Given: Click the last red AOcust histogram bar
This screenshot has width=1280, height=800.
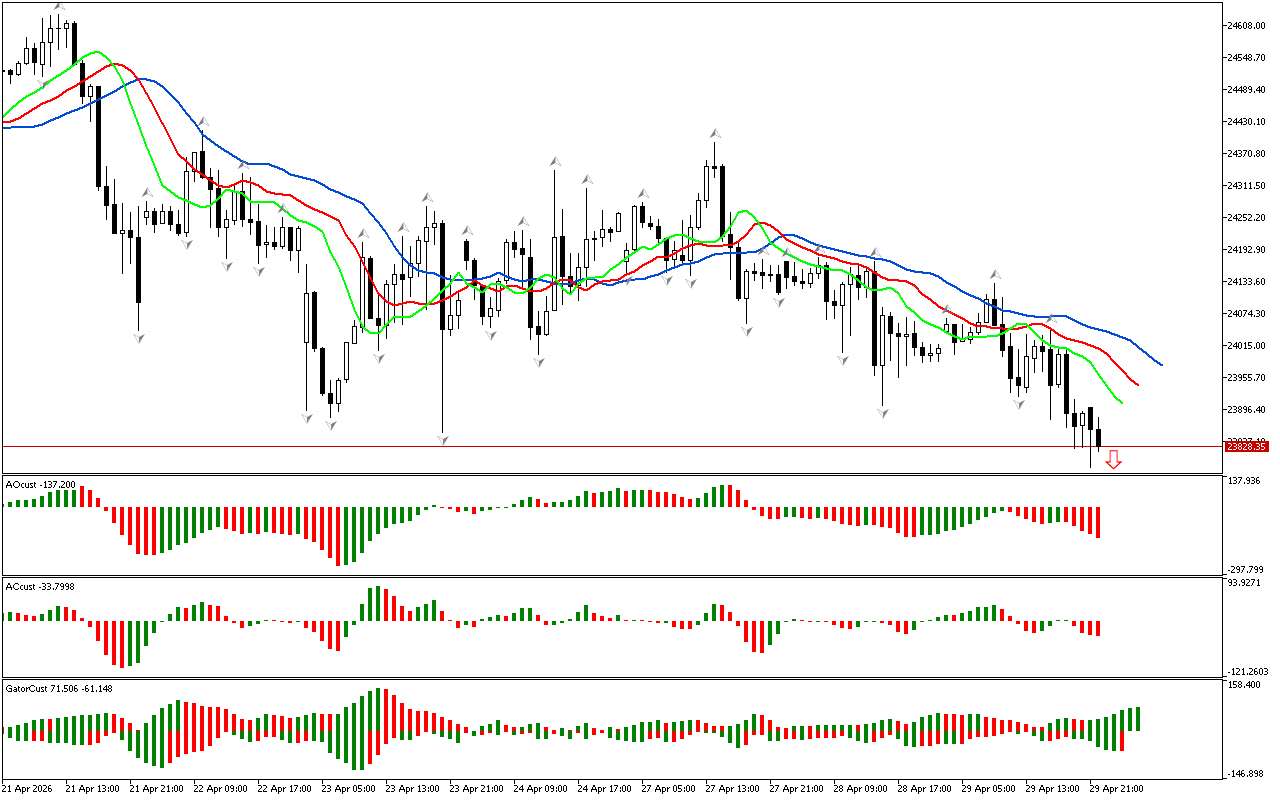Looking at the screenshot, I should click(x=1098, y=522).
